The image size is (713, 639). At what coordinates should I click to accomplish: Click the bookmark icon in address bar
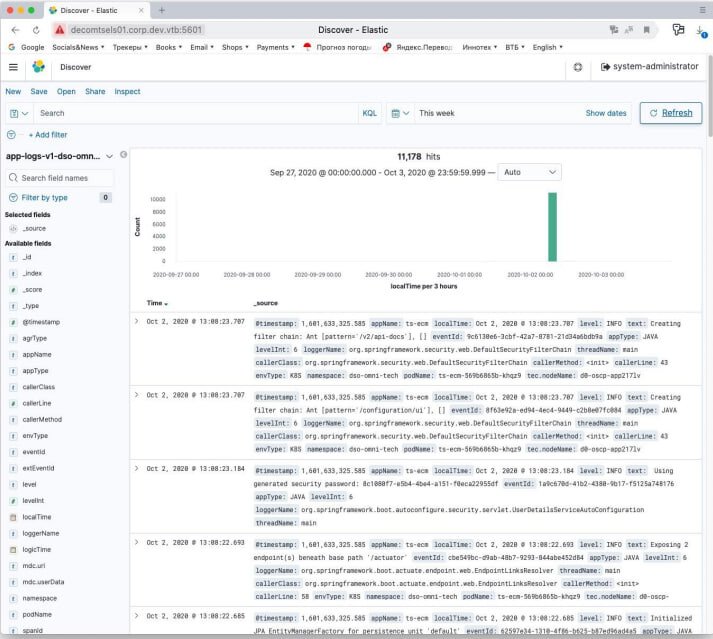coord(646,30)
